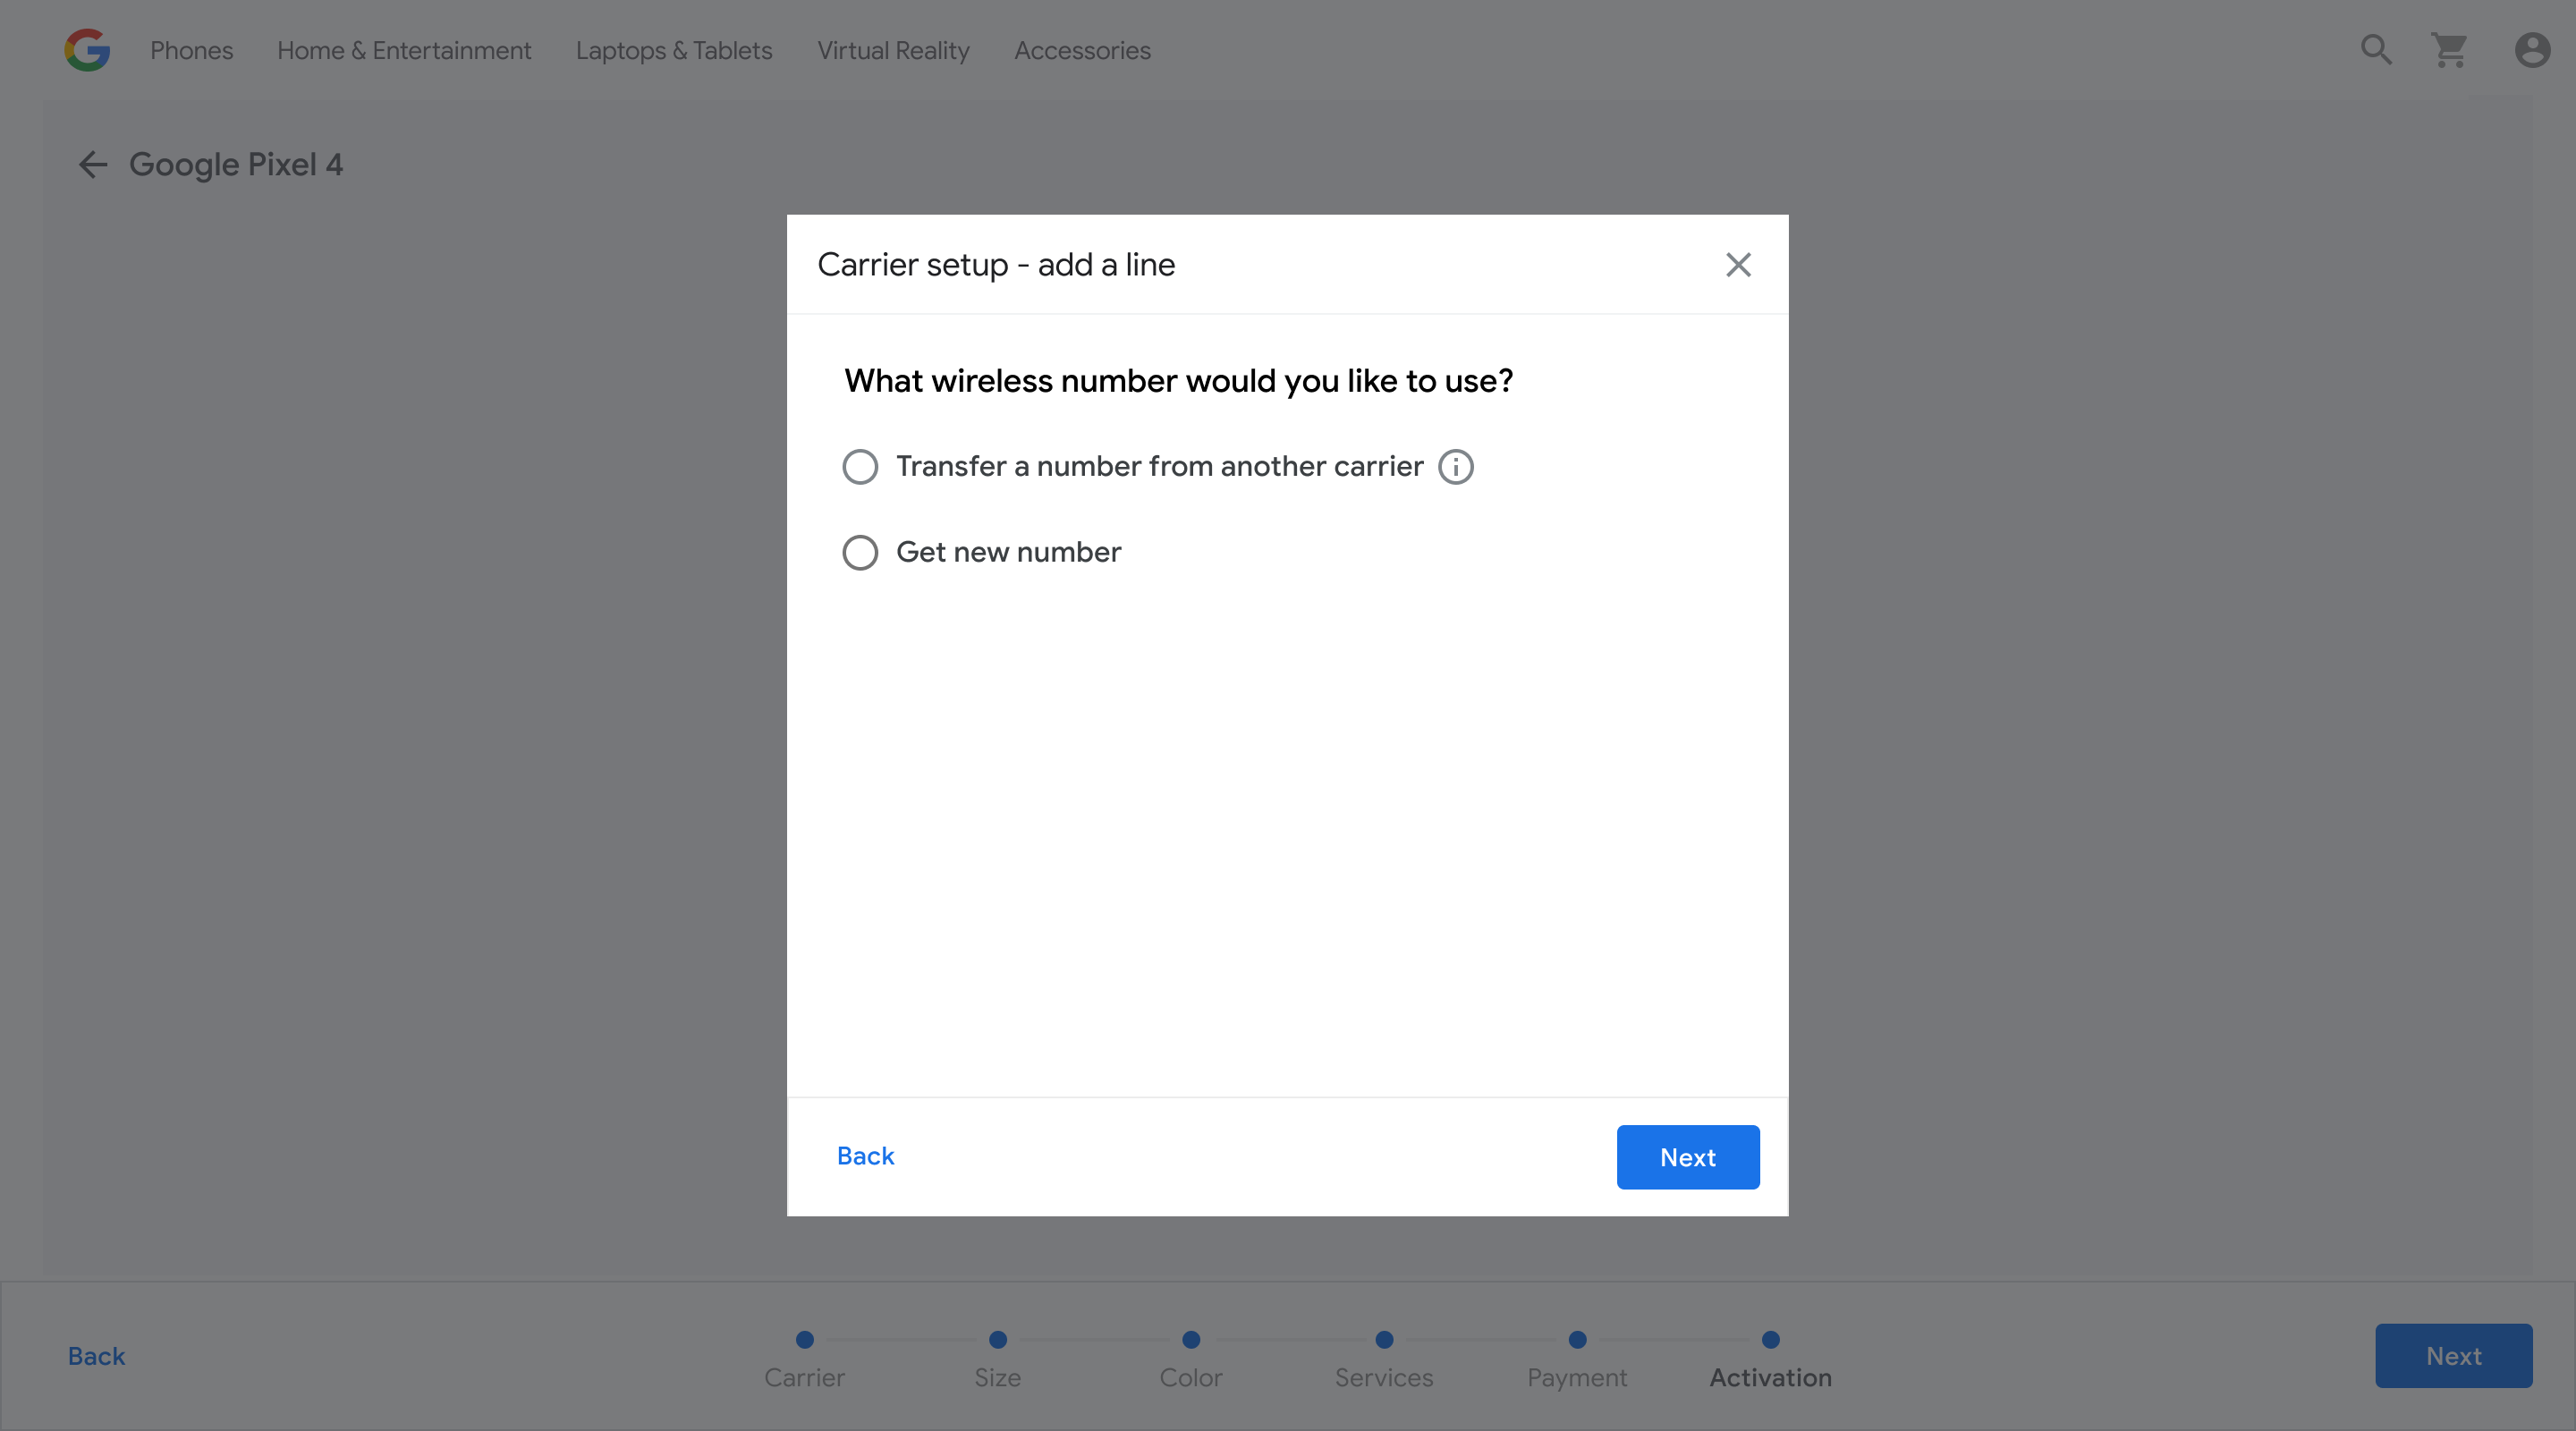Click the Google logo icon
The image size is (2576, 1431).
(87, 50)
